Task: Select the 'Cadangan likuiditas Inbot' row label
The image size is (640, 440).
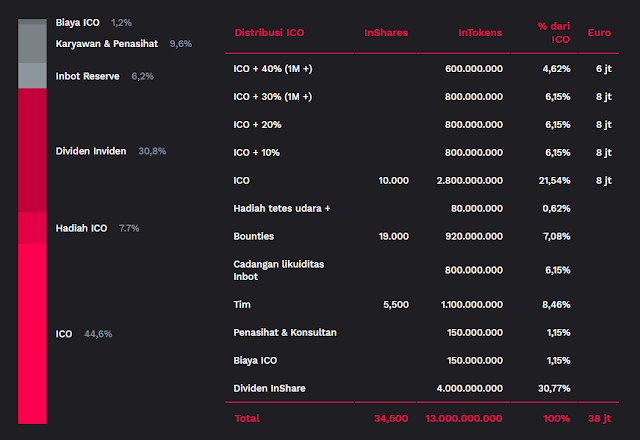Action: point(279,270)
